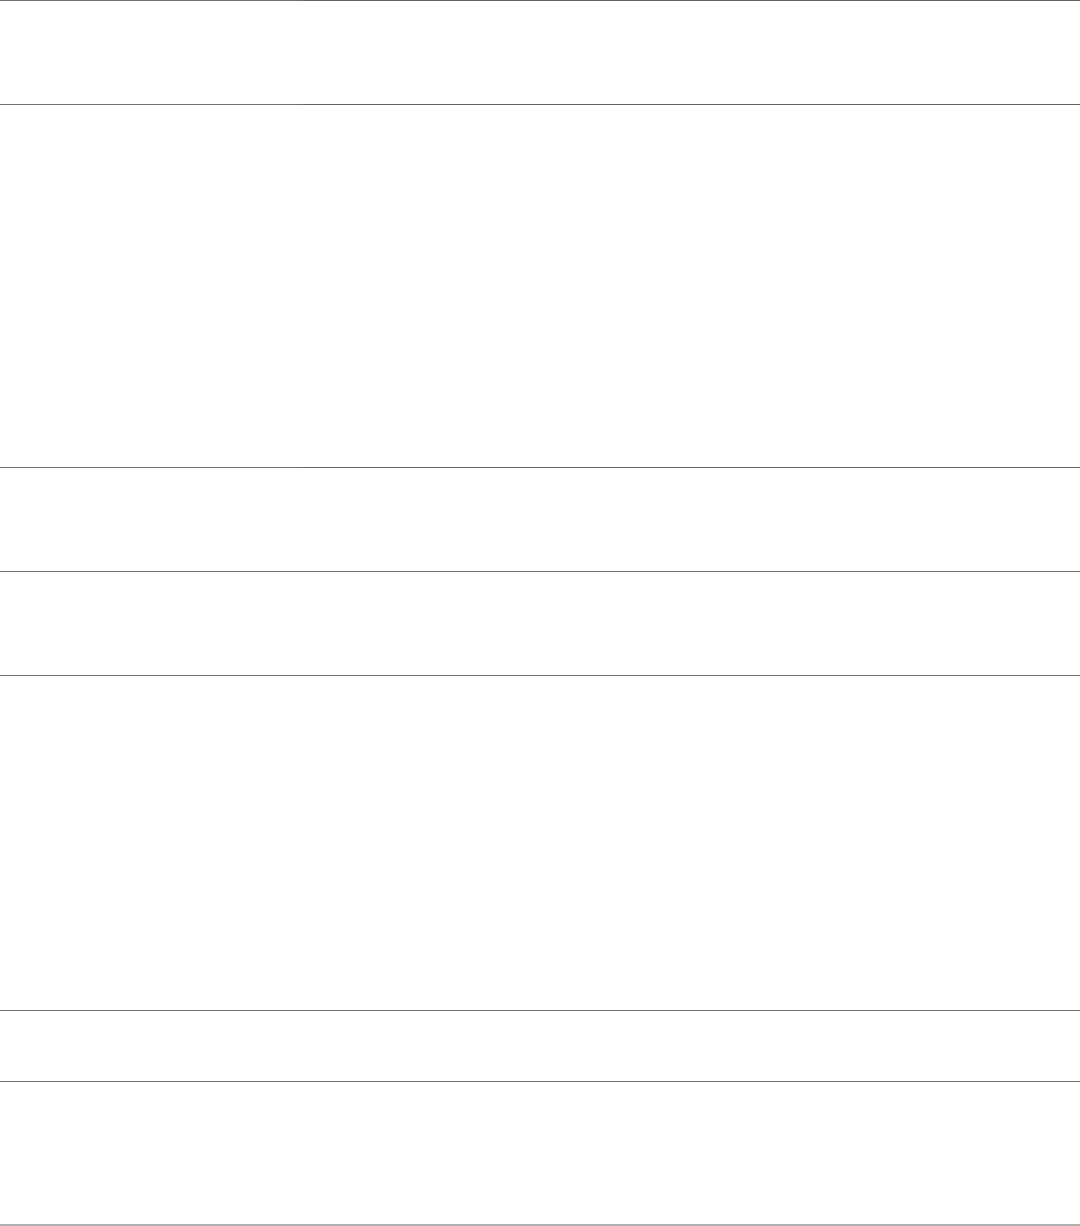Click the bottommost blank row
Image resolution: width=1080 pixels, height=1226 pixels.
[540, 1152]
